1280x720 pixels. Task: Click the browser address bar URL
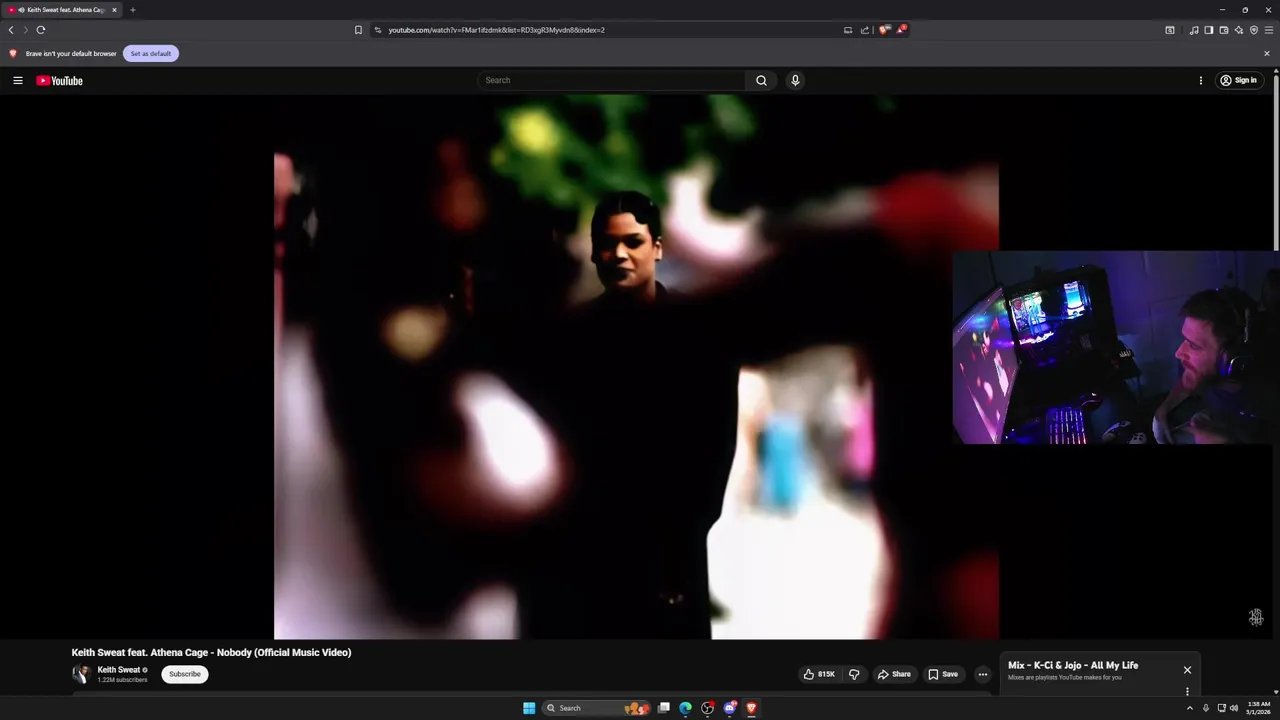[496, 30]
